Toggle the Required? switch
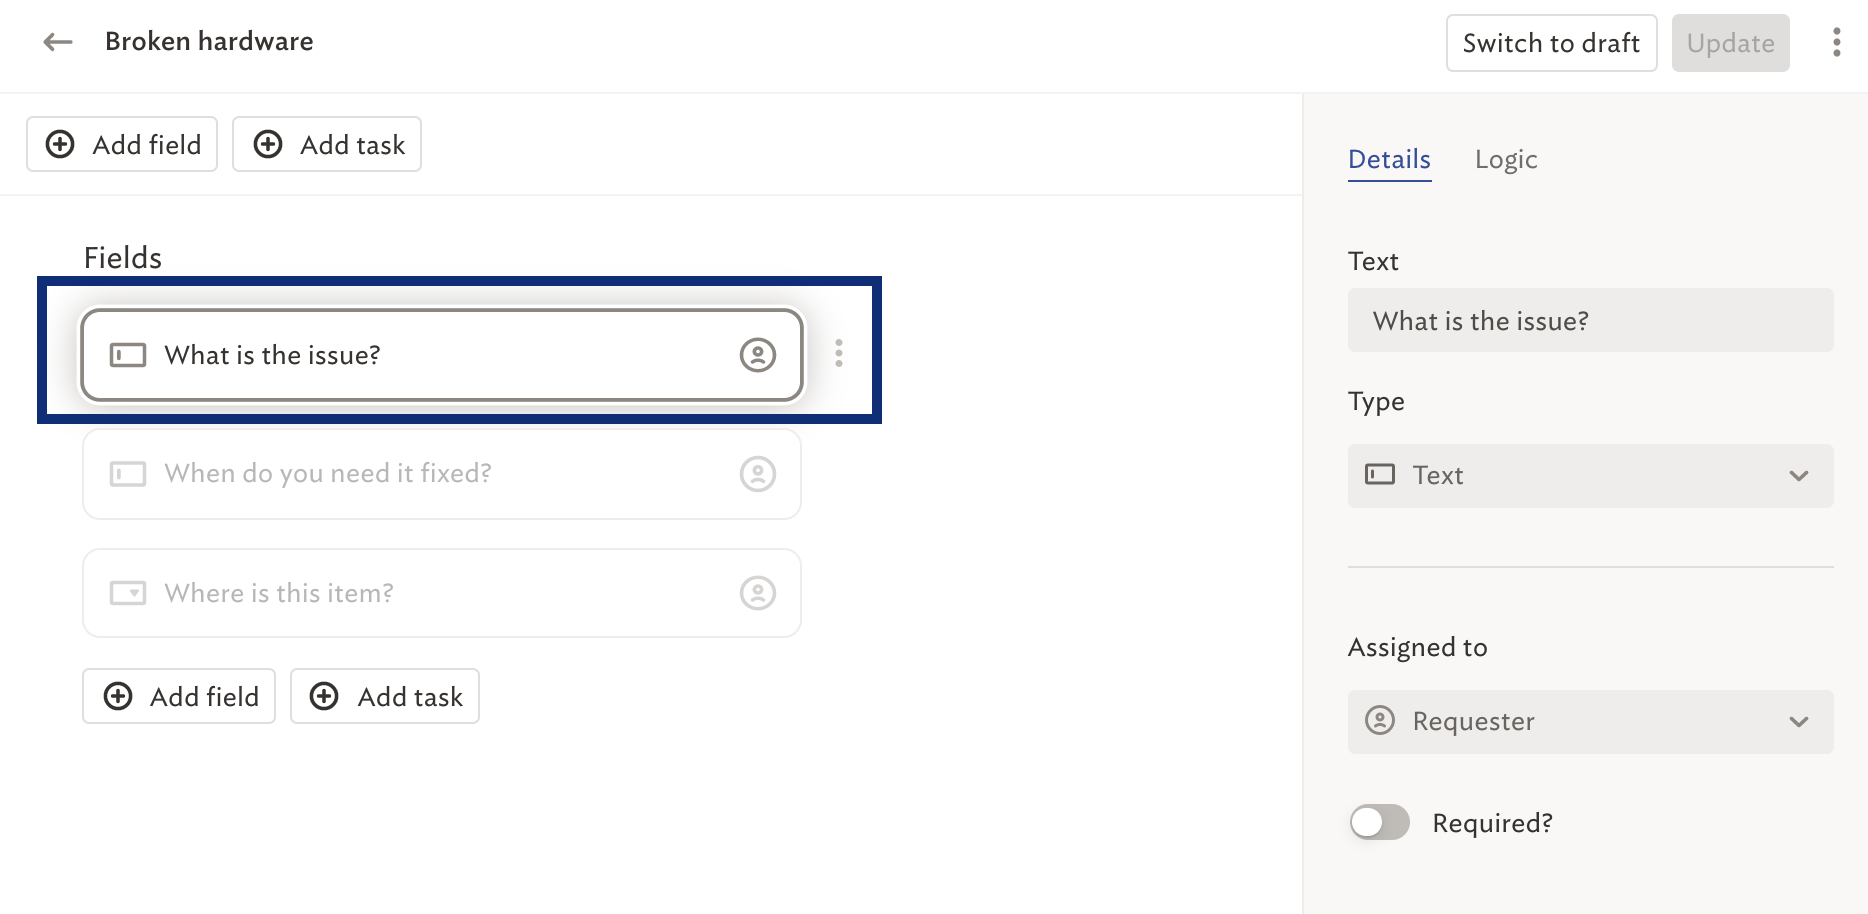The width and height of the screenshot is (1868, 914). [1379, 822]
